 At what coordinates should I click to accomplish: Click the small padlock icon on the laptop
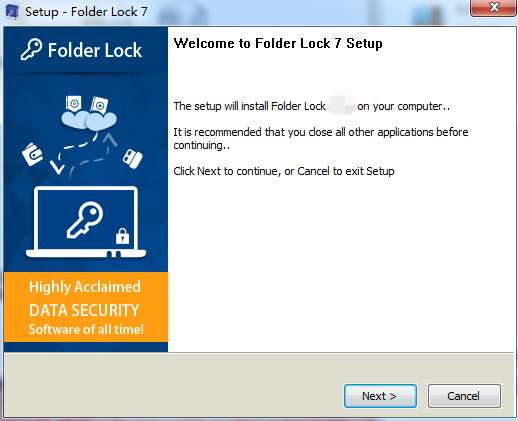(122, 236)
